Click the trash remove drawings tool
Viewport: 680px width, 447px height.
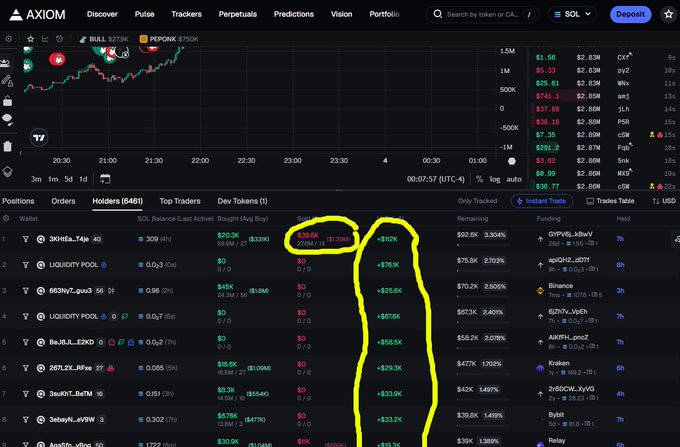[x=7, y=146]
